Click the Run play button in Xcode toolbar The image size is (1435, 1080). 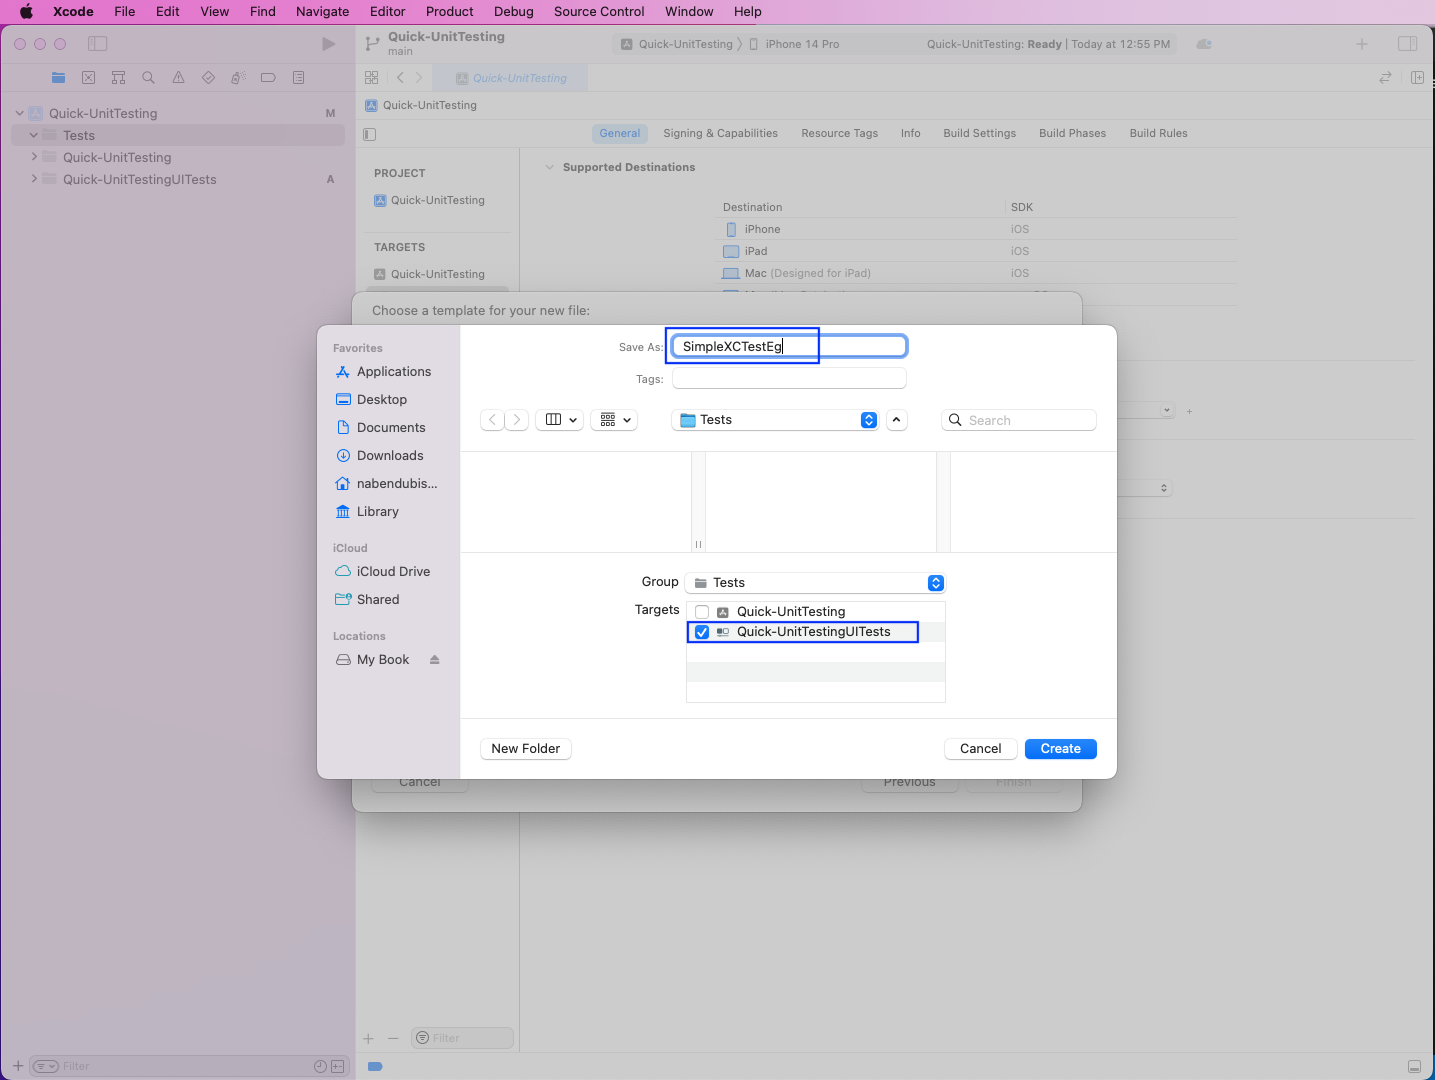click(x=328, y=44)
